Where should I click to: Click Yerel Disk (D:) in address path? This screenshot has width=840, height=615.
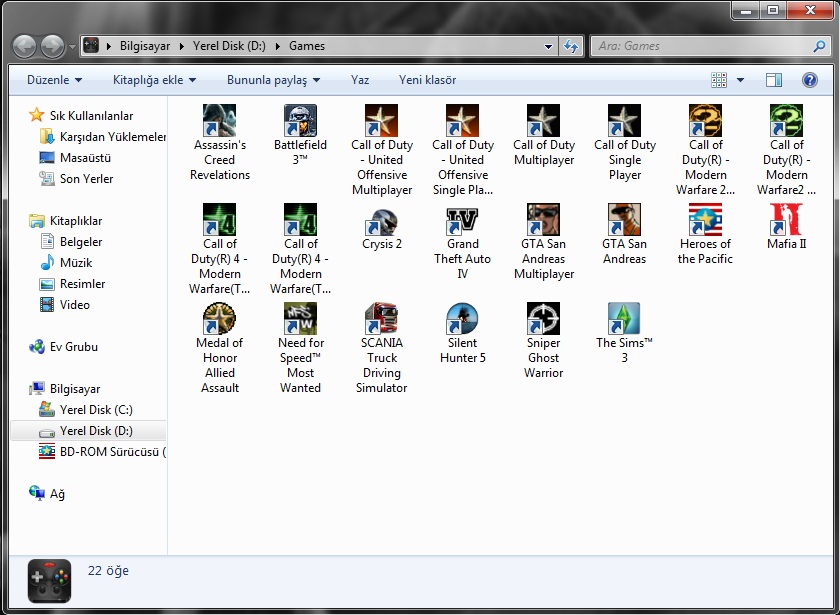pos(229,47)
